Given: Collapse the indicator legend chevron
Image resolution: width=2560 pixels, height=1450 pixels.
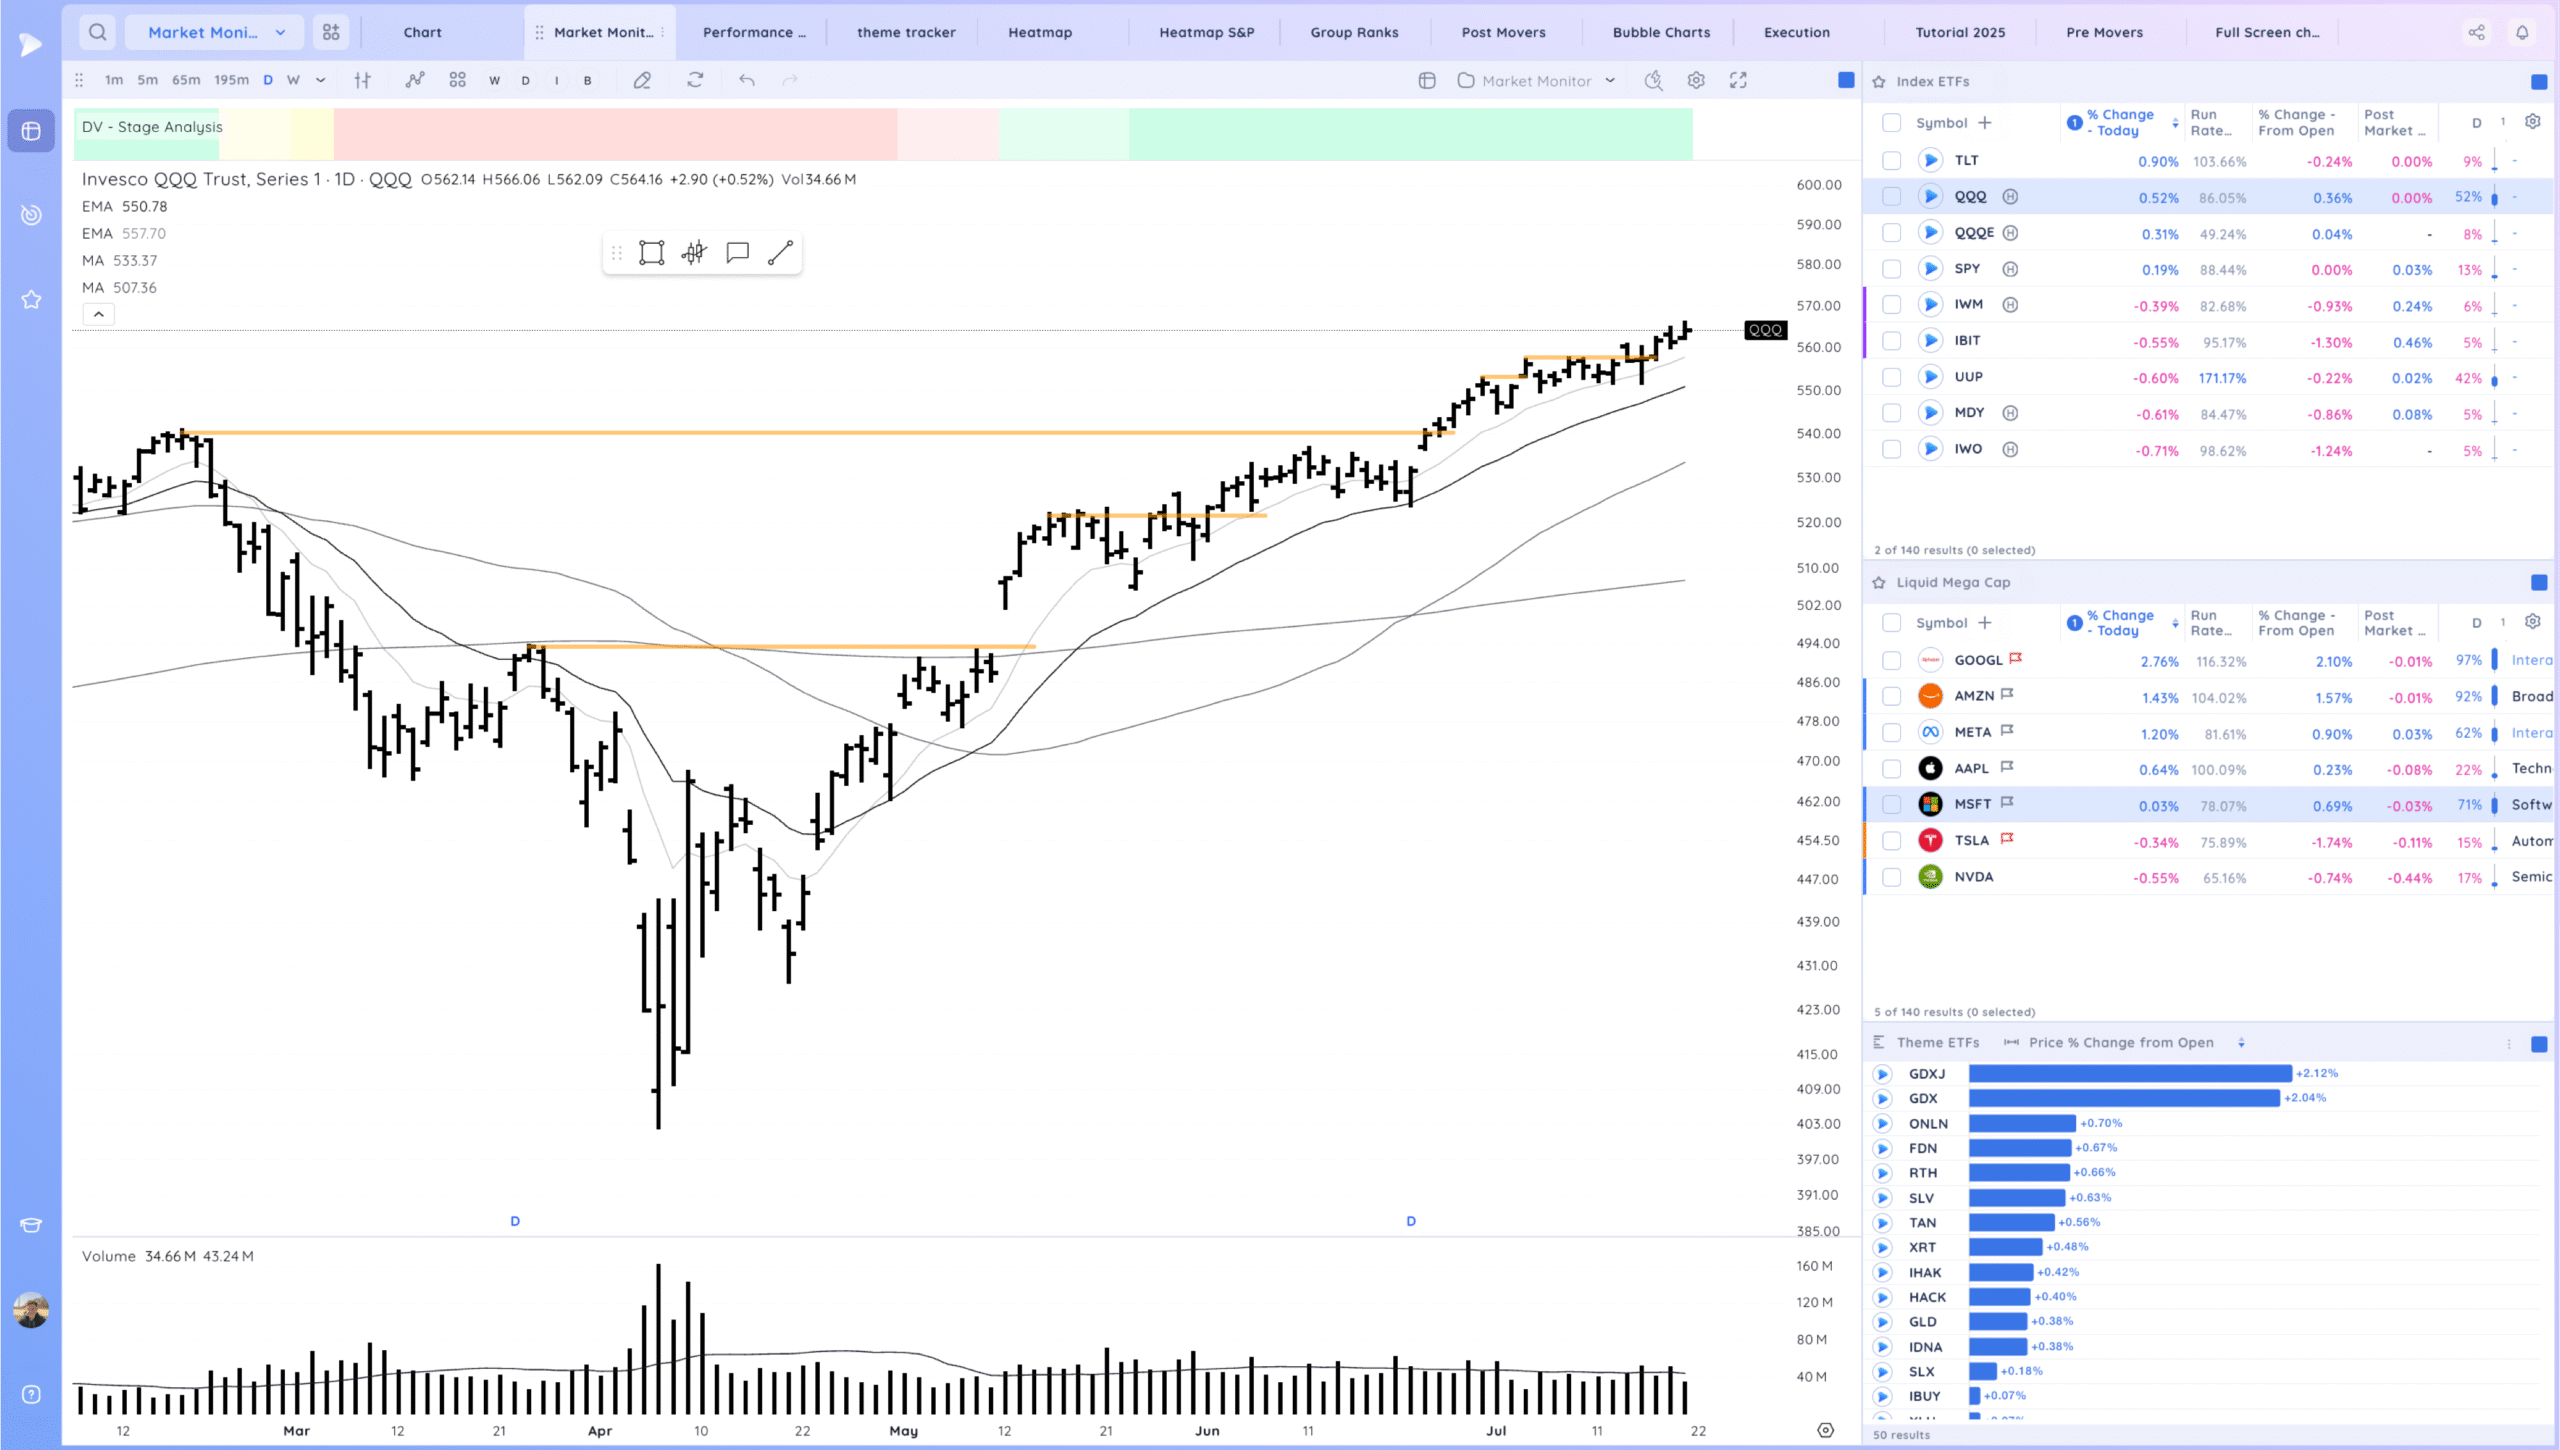Looking at the screenshot, I should click(98, 314).
